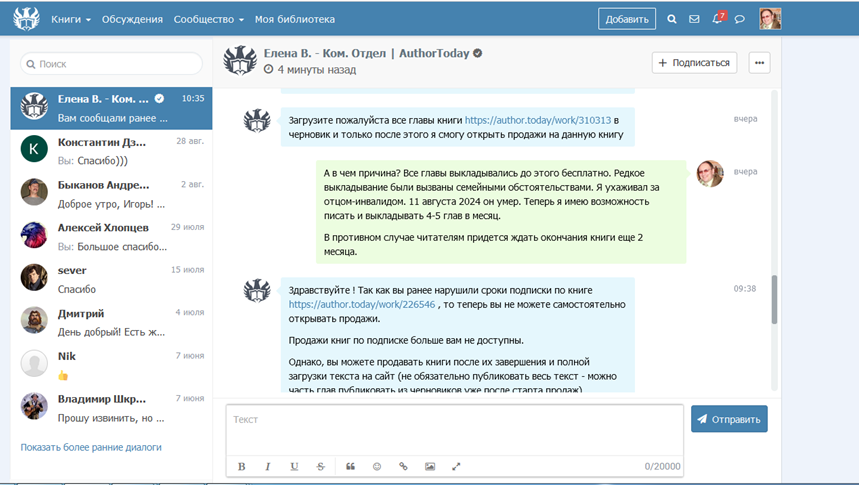Expand the Сообщество dropdown menu
The width and height of the screenshot is (859, 485).
tap(208, 19)
